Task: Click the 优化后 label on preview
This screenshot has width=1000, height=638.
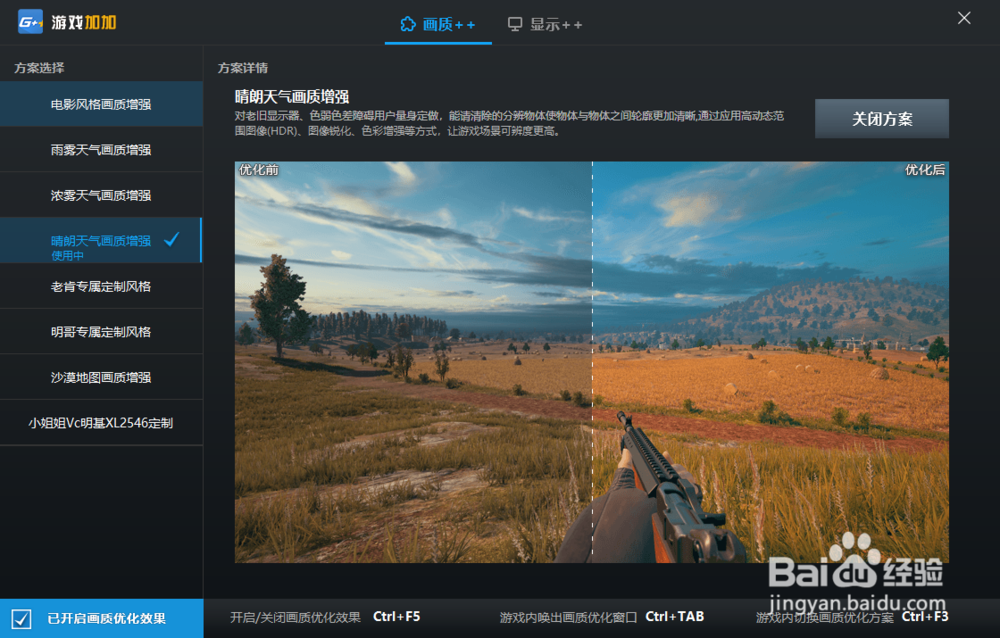Action: click(925, 170)
